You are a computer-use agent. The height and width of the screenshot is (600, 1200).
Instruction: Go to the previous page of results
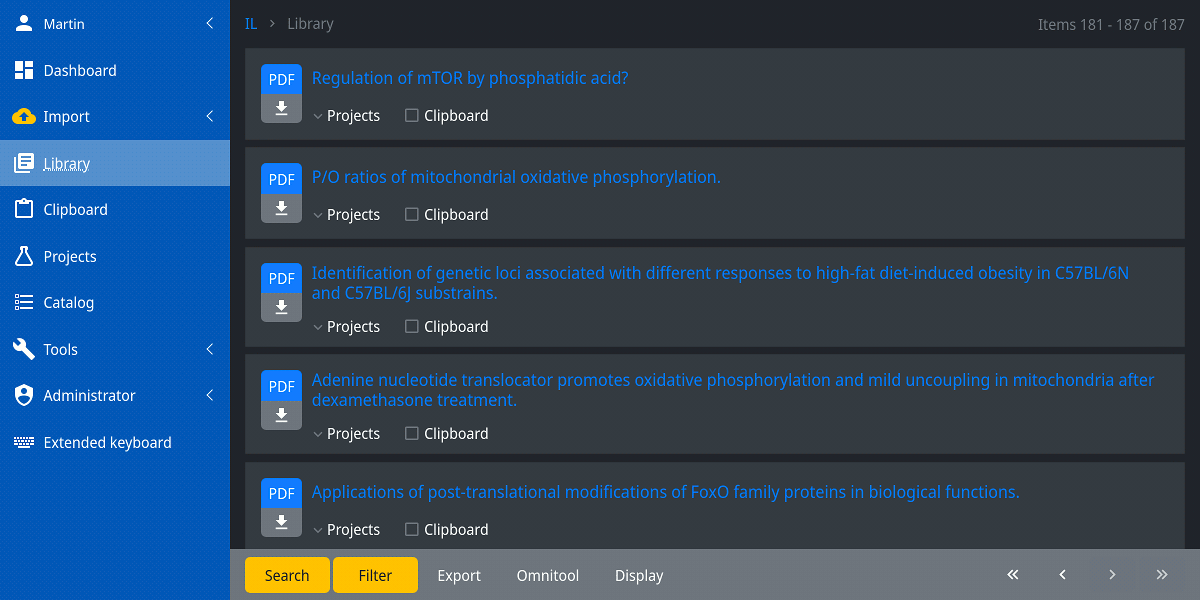(1062, 575)
